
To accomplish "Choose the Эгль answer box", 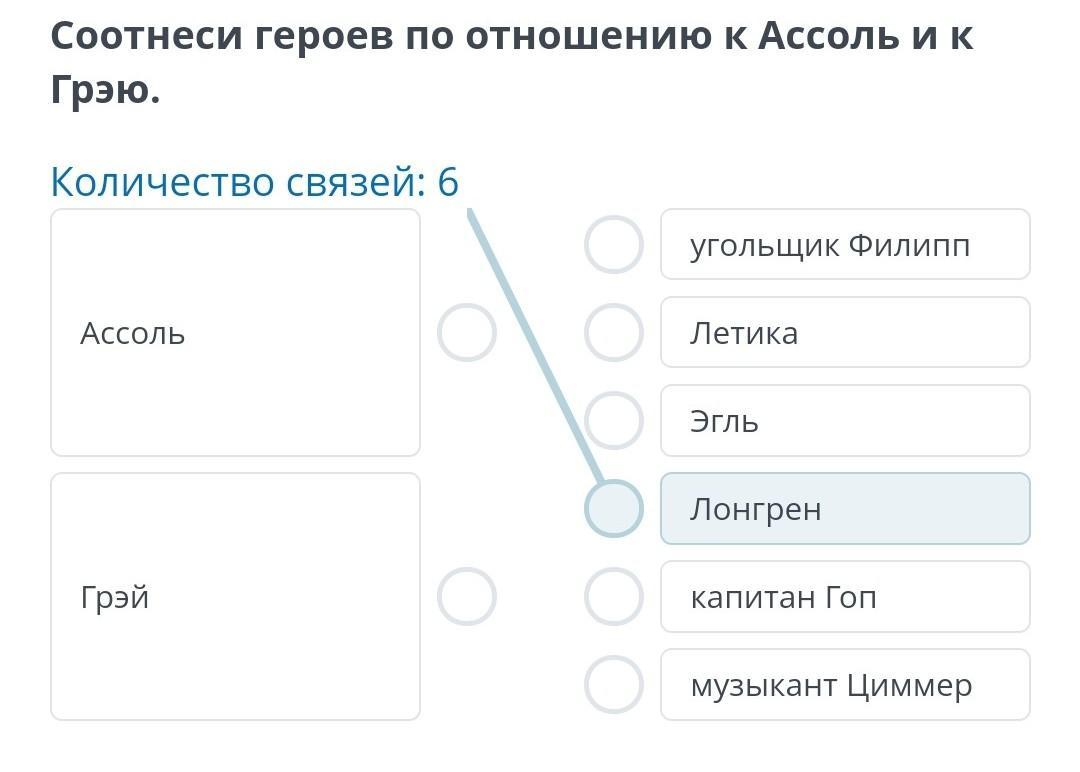I will [x=845, y=421].
